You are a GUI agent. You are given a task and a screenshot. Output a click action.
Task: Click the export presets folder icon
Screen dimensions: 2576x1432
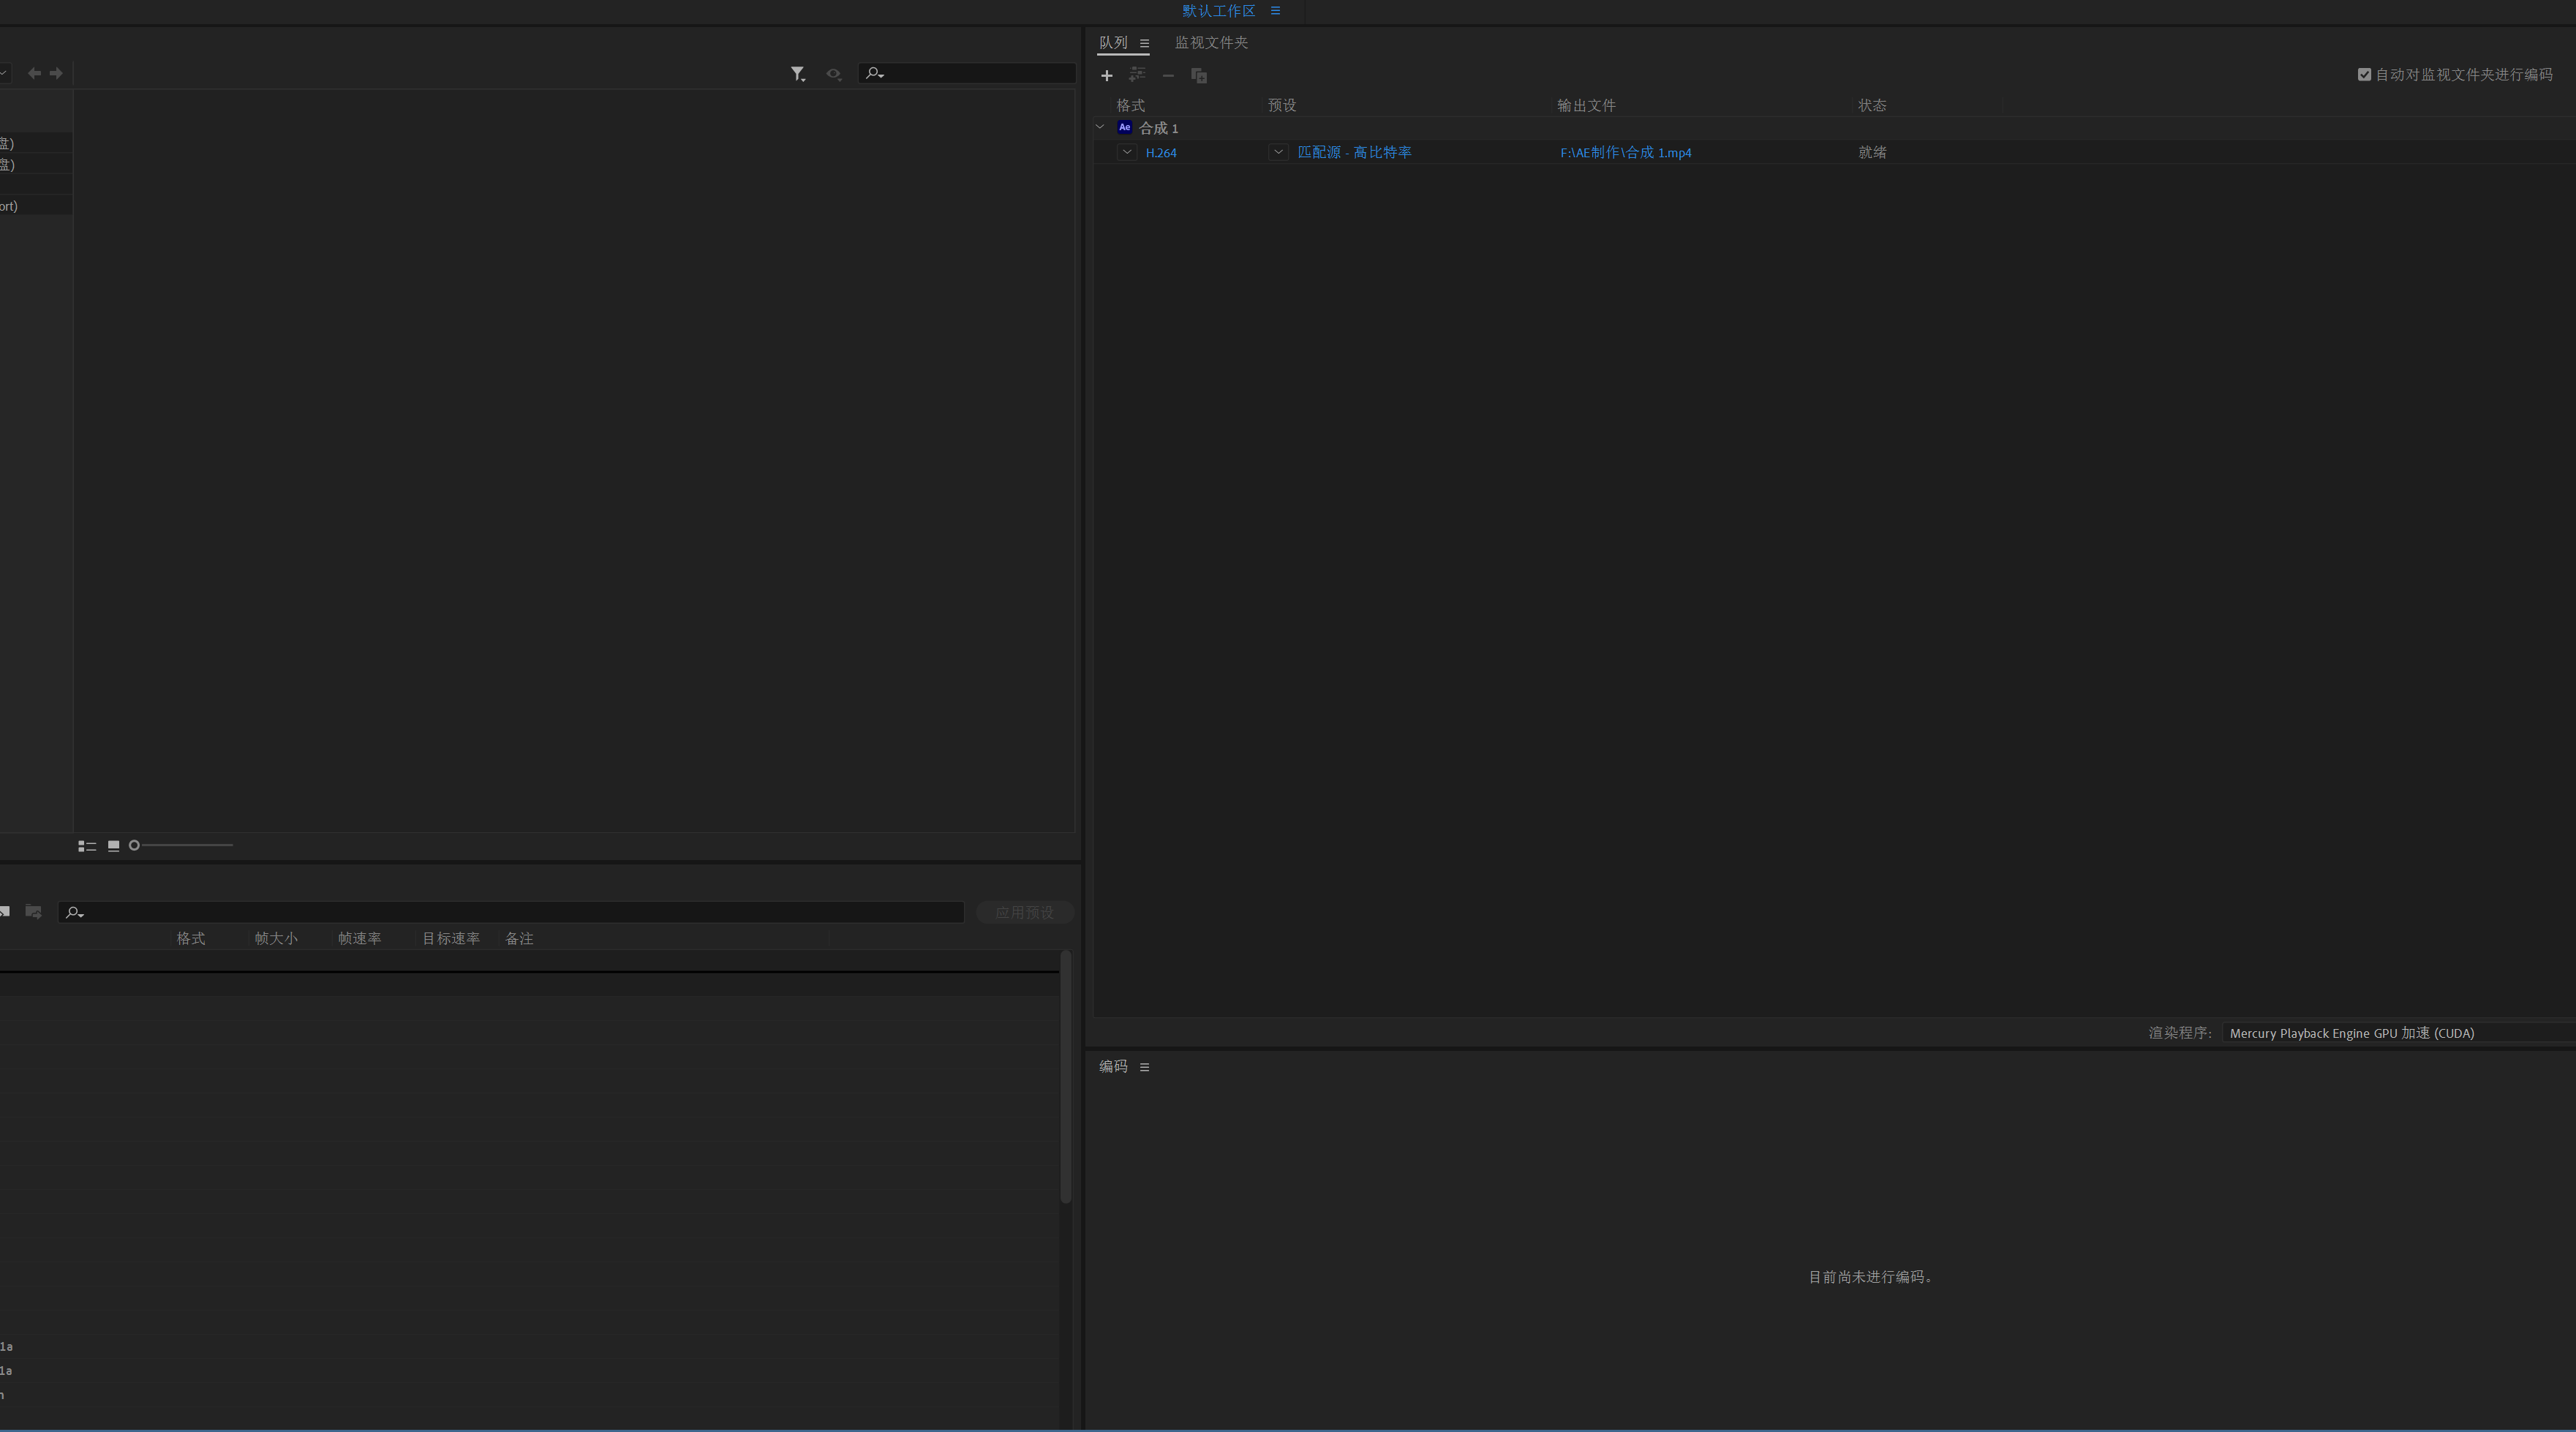tap(33, 911)
